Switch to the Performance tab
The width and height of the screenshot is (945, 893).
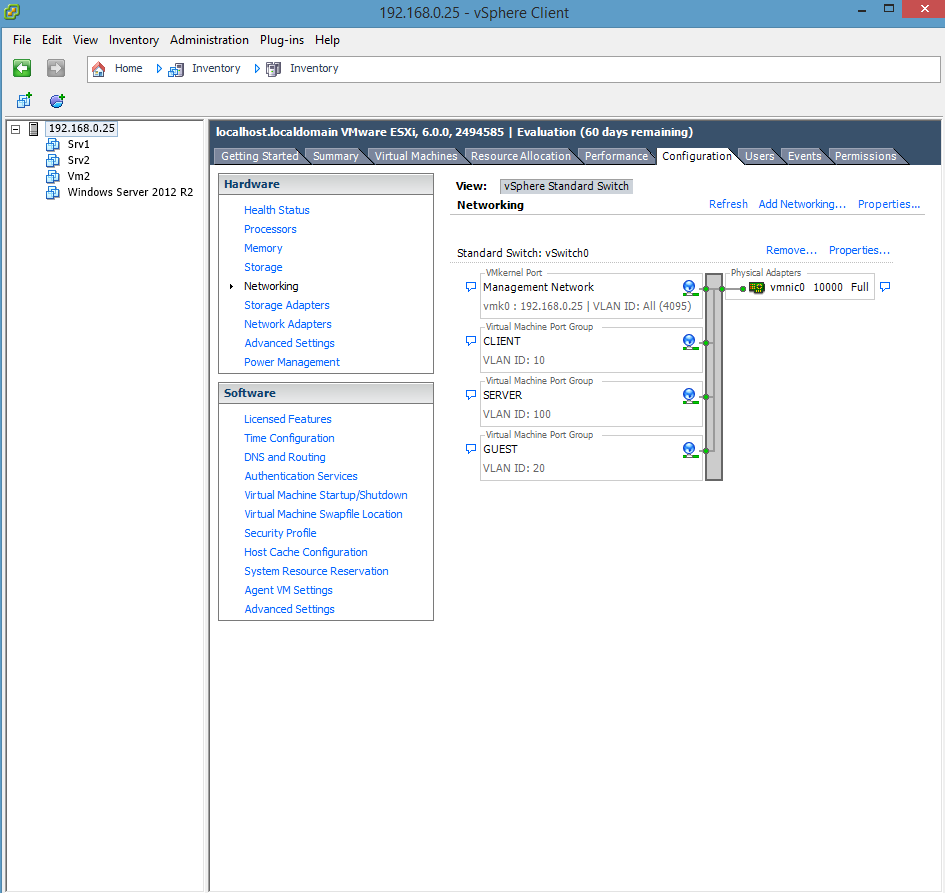617,156
